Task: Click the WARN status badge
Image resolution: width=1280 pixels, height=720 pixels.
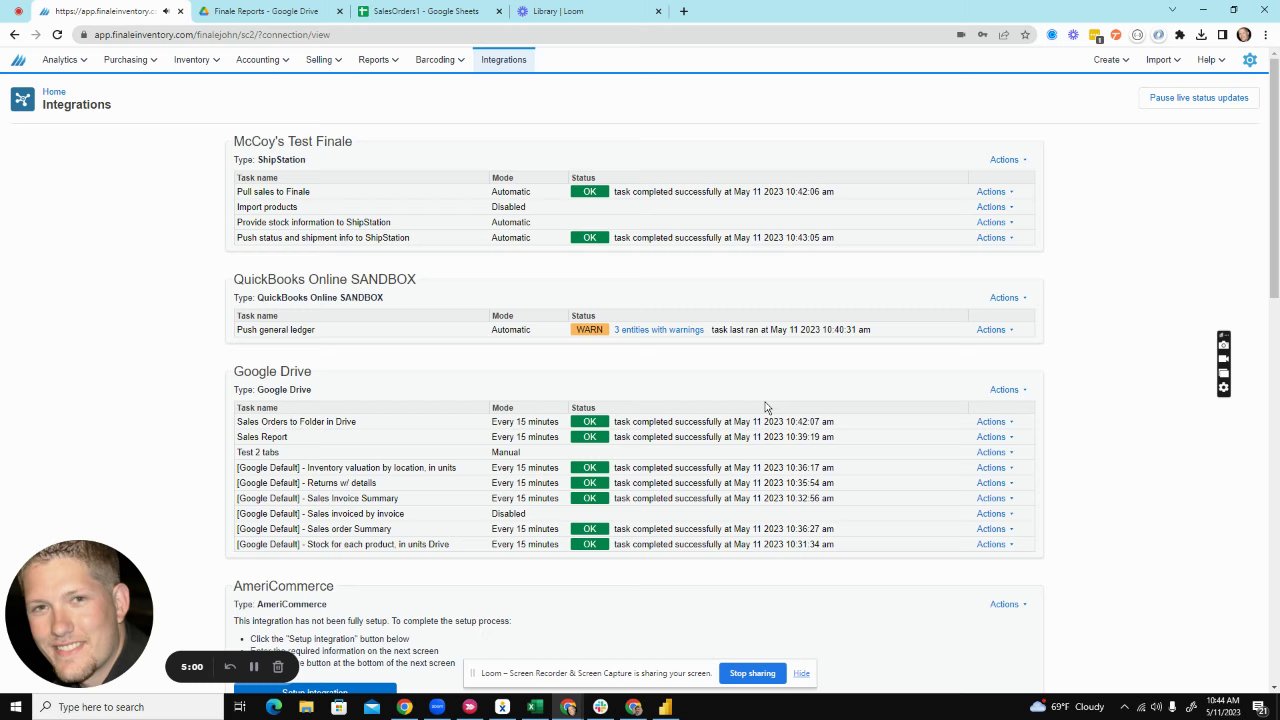Action: 589,330
